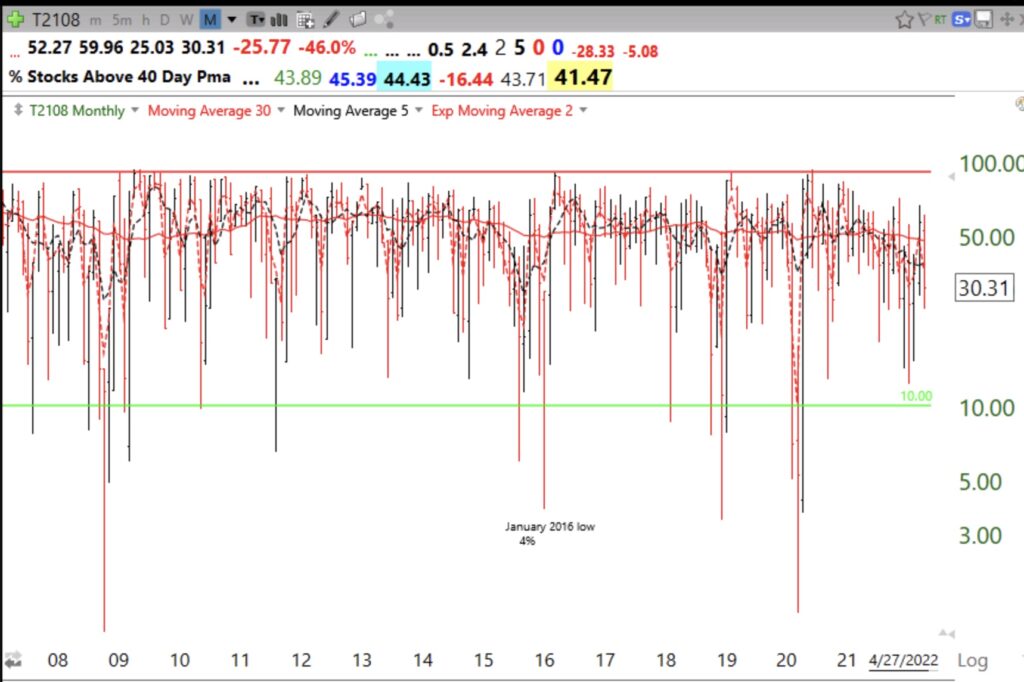
Task: Click the blue 0 value in header
Action: [x=558, y=48]
